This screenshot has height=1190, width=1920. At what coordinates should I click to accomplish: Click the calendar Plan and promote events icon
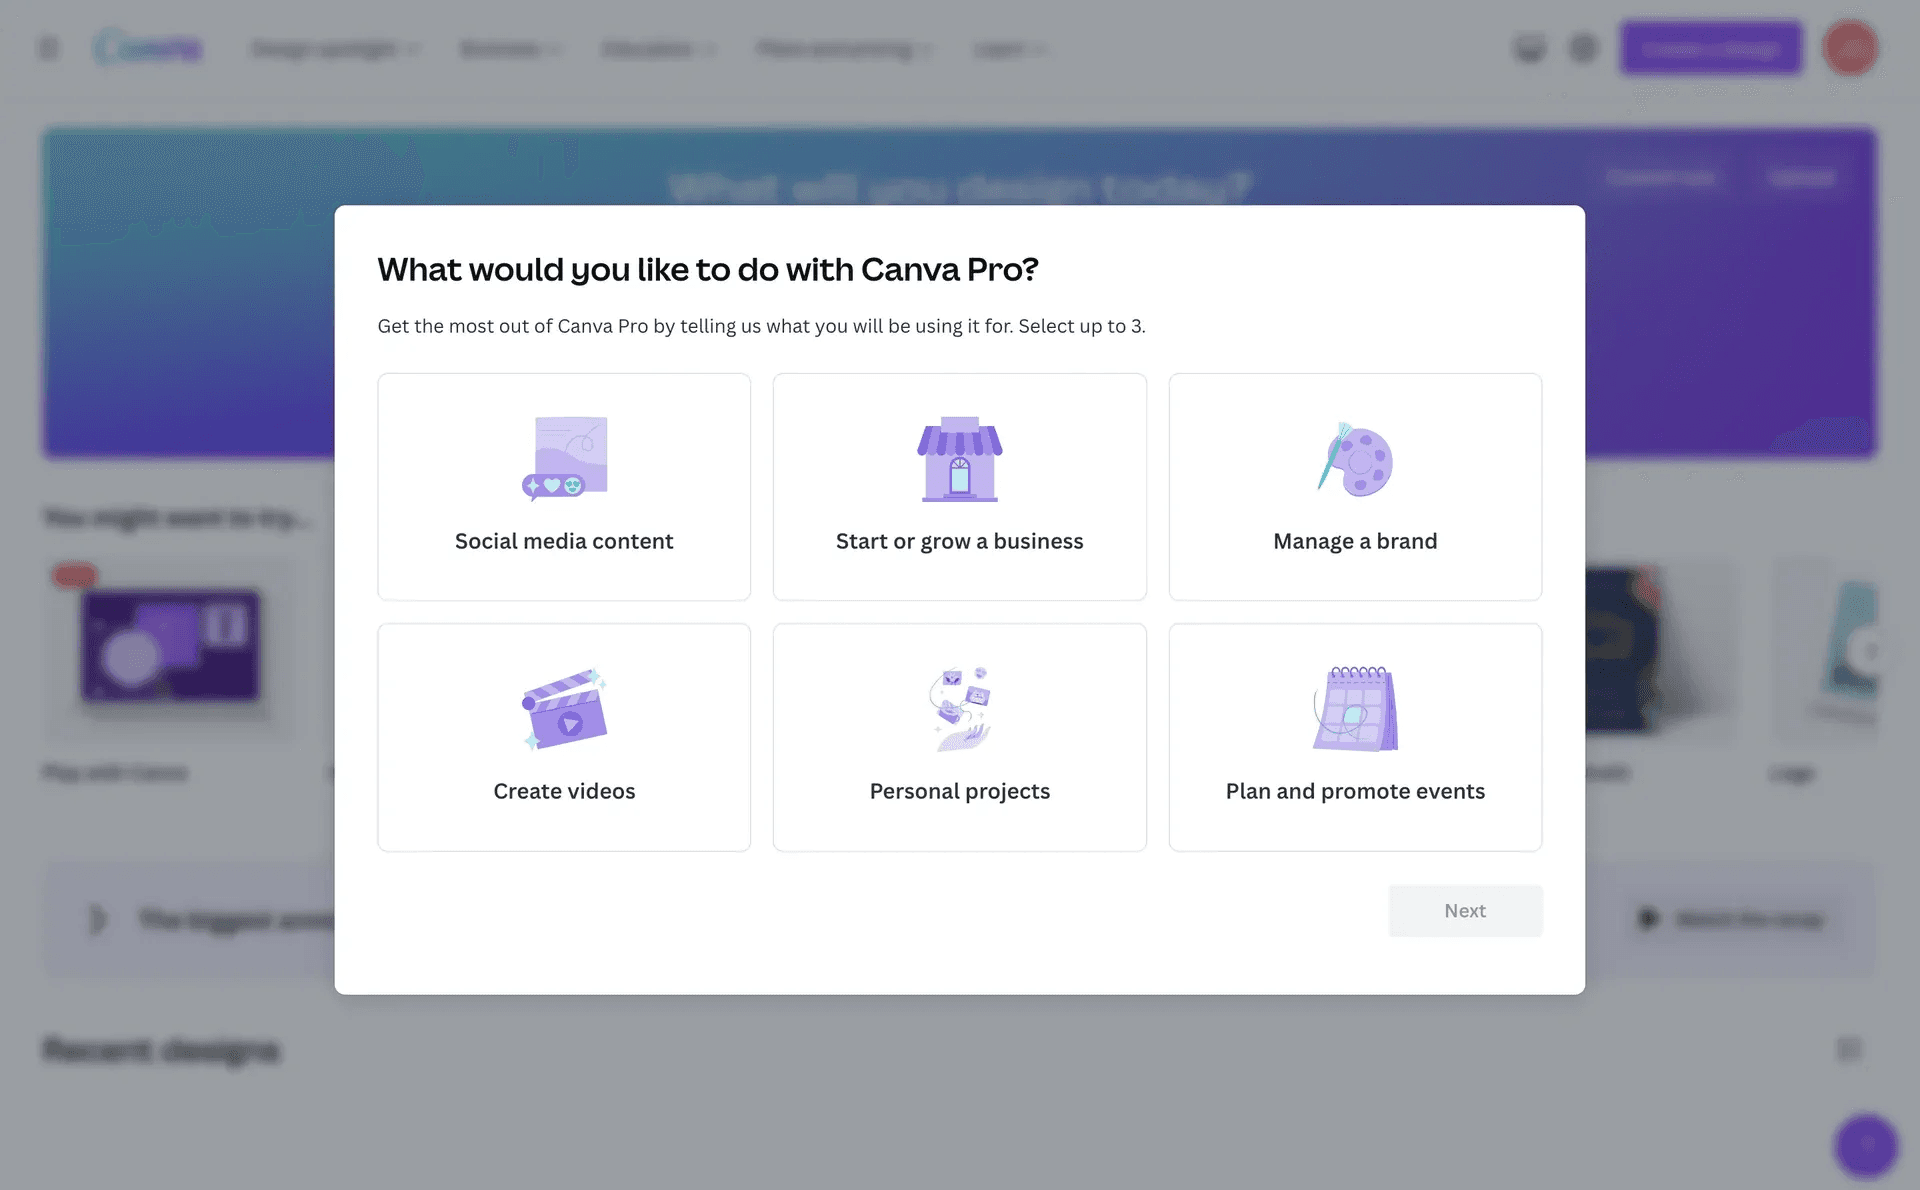point(1355,709)
